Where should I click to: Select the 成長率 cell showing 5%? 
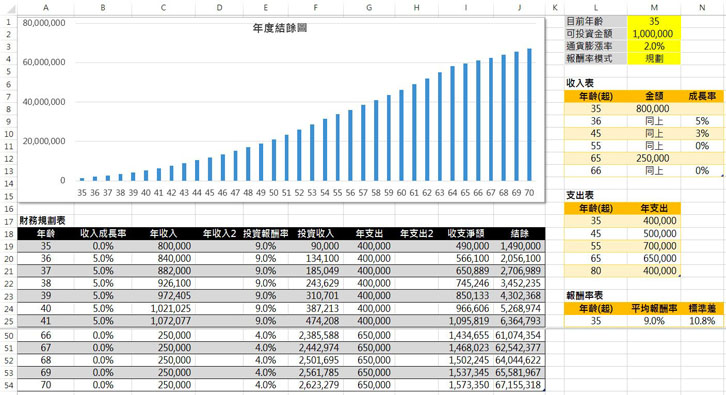point(702,121)
